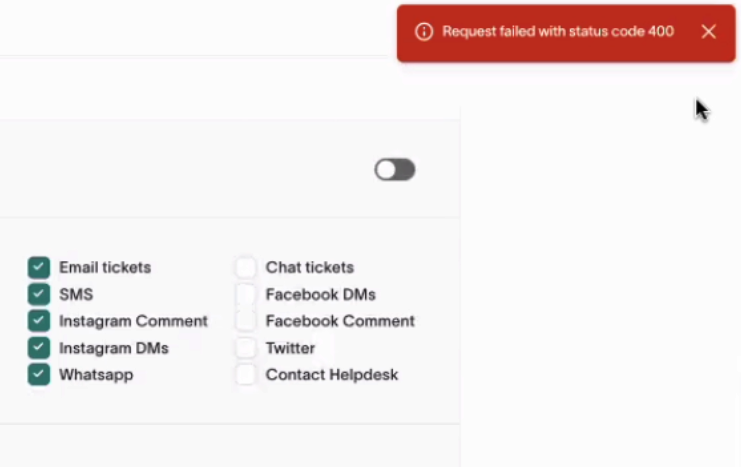741x467 pixels.
Task: Uncheck the Instagram DMs checkbox
Action: click(39, 348)
